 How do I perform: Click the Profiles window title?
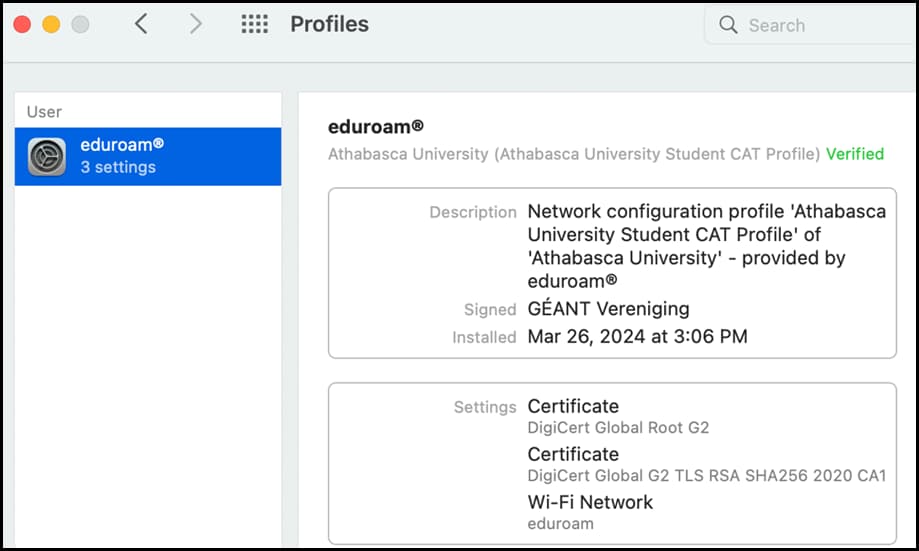[x=329, y=24]
